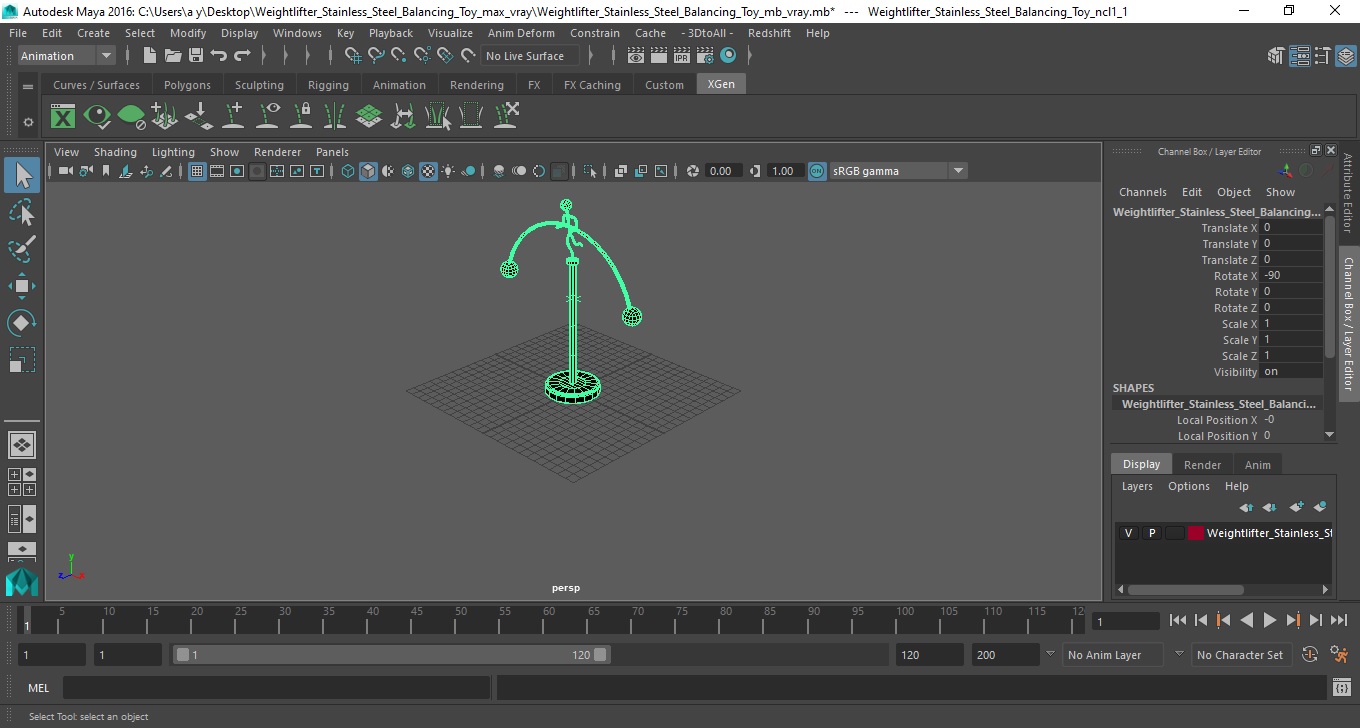
Task: Click the XGen preview eye icon
Action: 97,117
